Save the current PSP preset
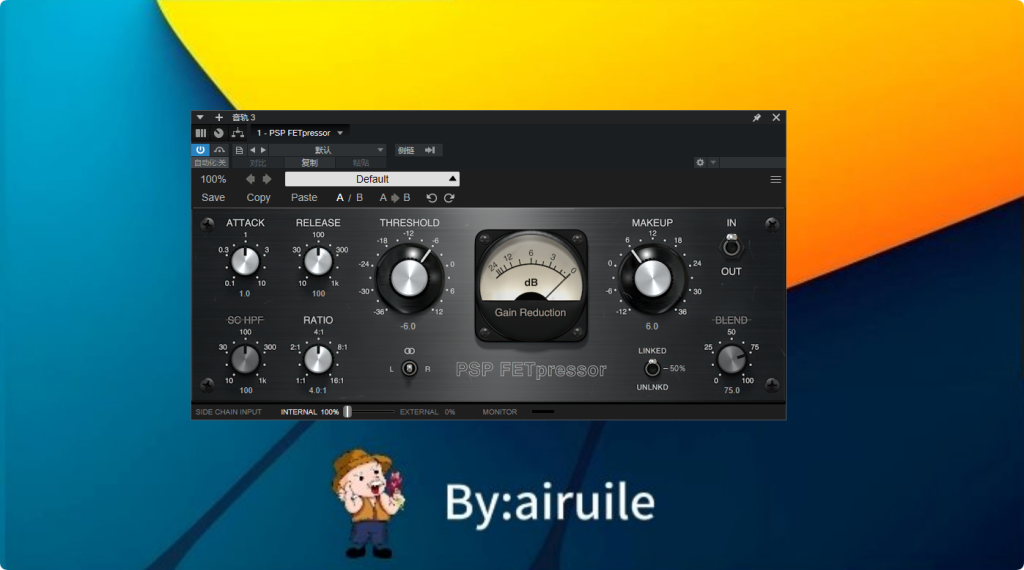The height and width of the screenshot is (570, 1024). pyautogui.click(x=213, y=198)
